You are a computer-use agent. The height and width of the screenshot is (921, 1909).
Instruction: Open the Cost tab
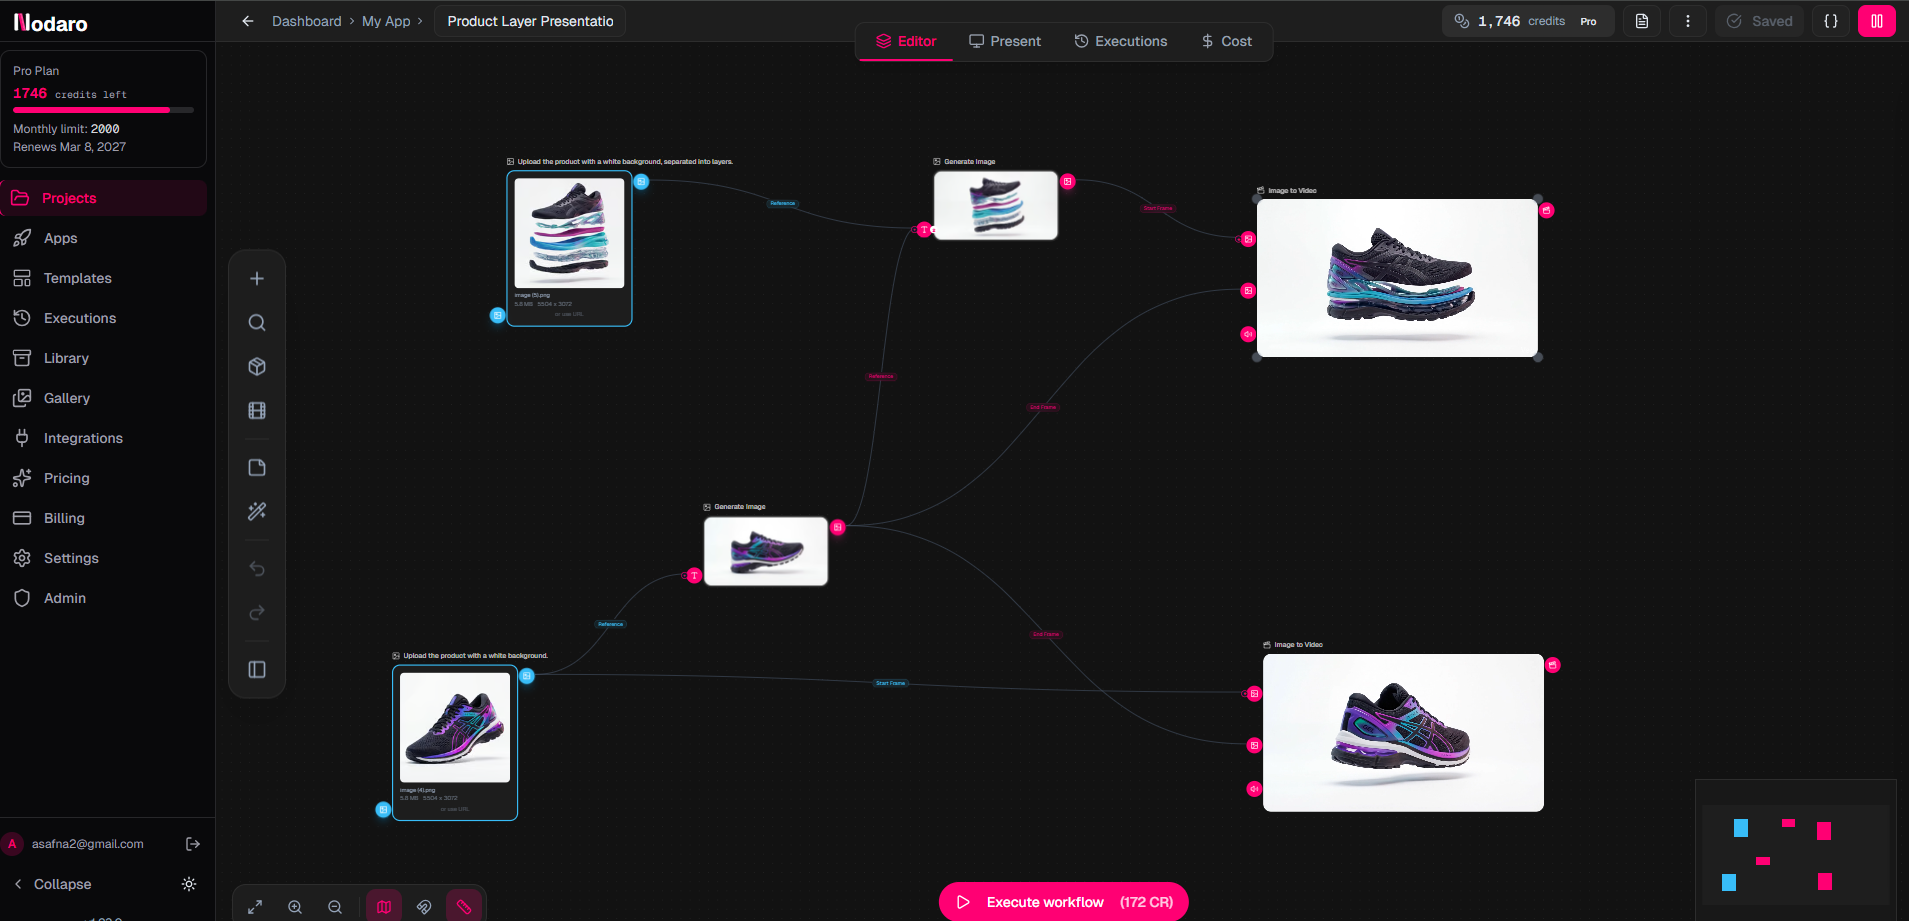click(x=1226, y=41)
